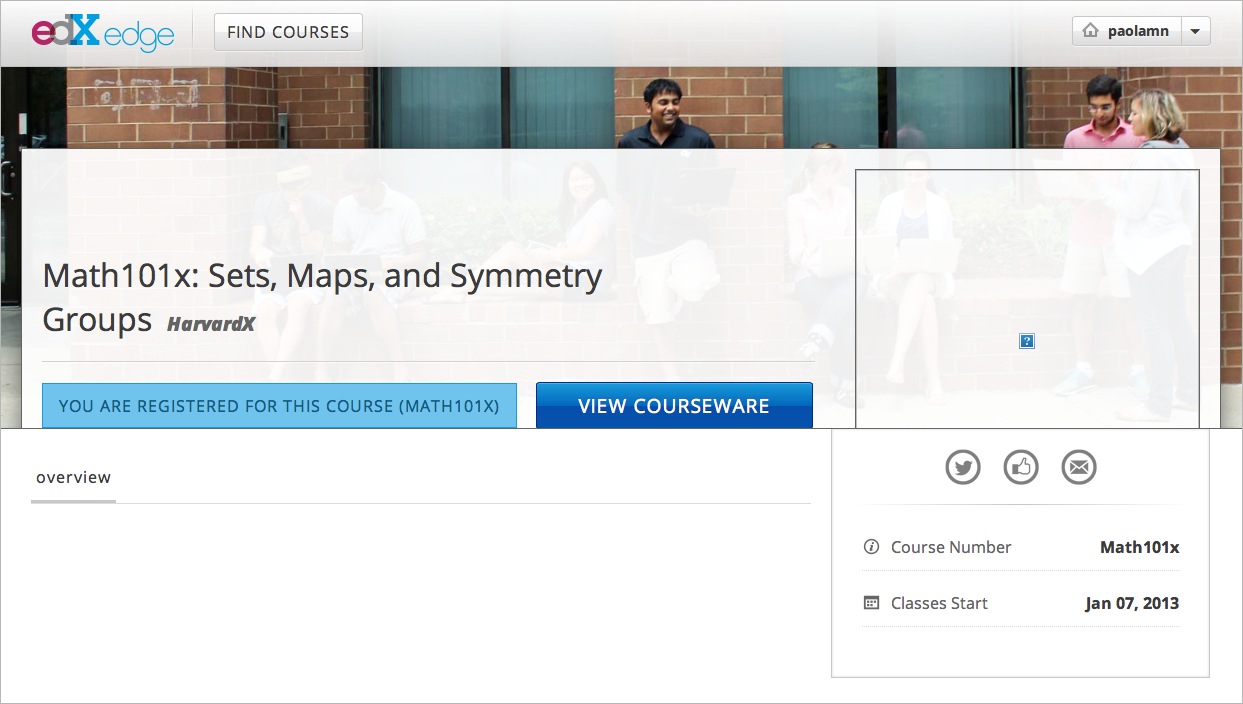Click the HarvardX institution name

coord(211,324)
